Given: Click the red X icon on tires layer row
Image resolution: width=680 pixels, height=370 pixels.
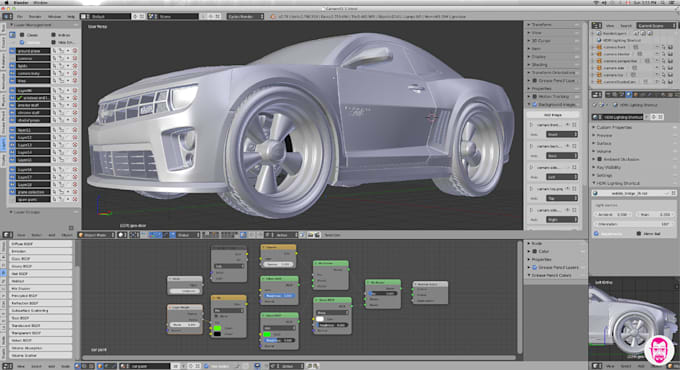Looking at the screenshot, I should pyautogui.click(x=75, y=81).
